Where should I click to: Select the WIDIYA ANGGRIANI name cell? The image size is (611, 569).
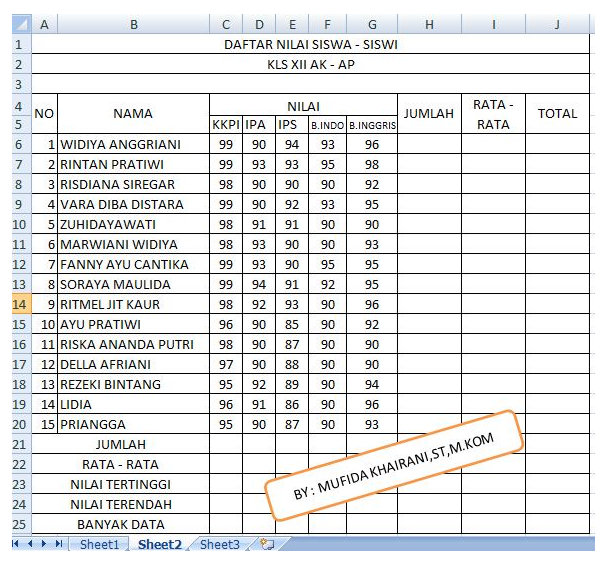[x=133, y=144]
